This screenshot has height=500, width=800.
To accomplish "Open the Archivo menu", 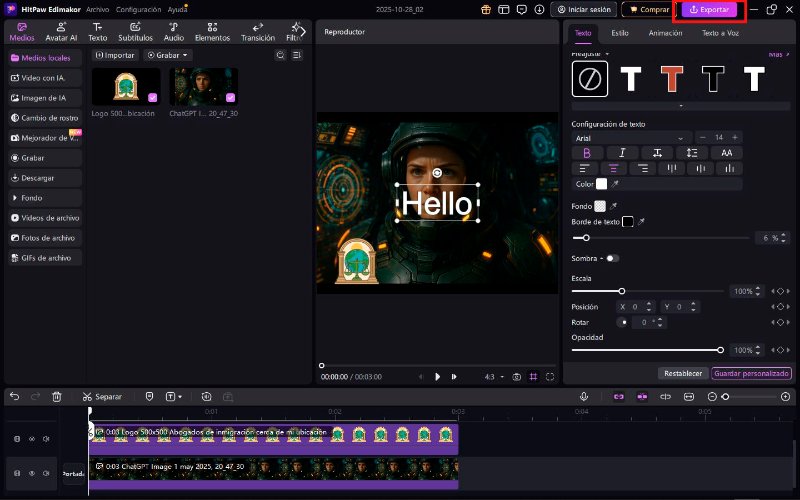I will click(x=97, y=9).
